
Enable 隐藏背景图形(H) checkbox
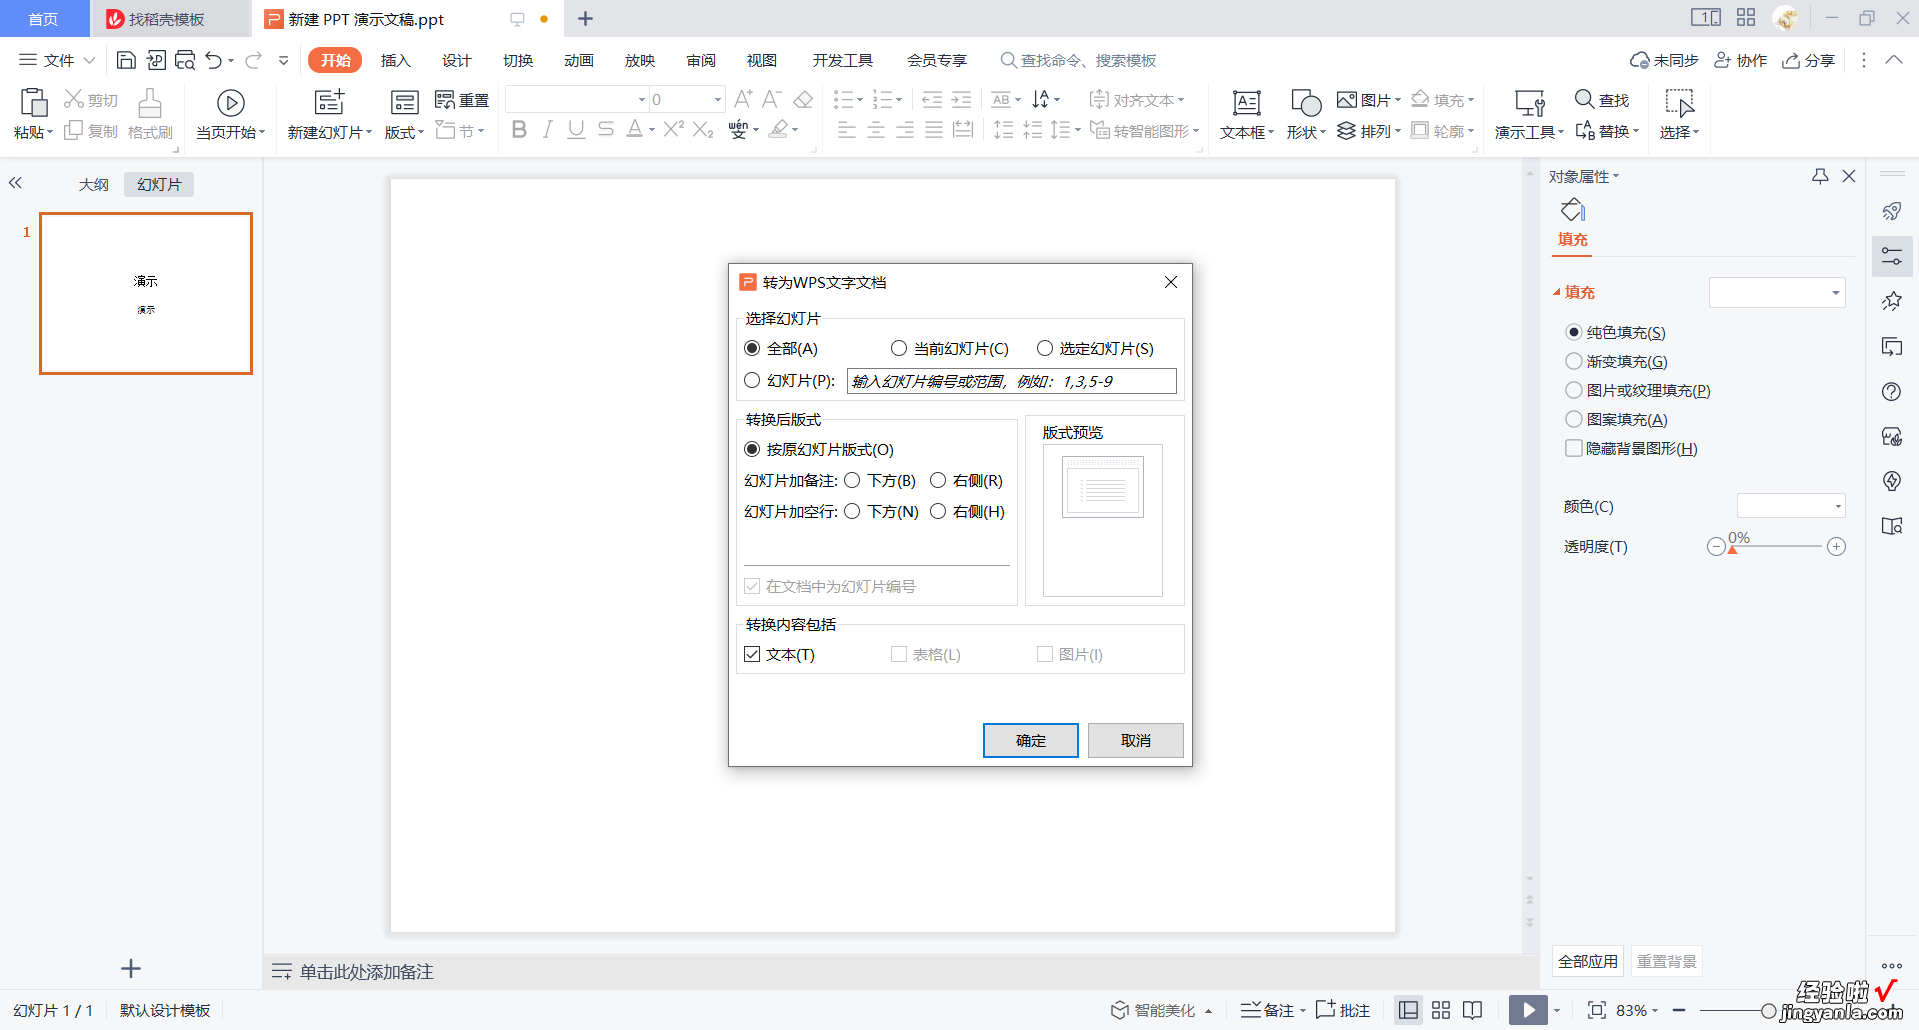pos(1574,448)
